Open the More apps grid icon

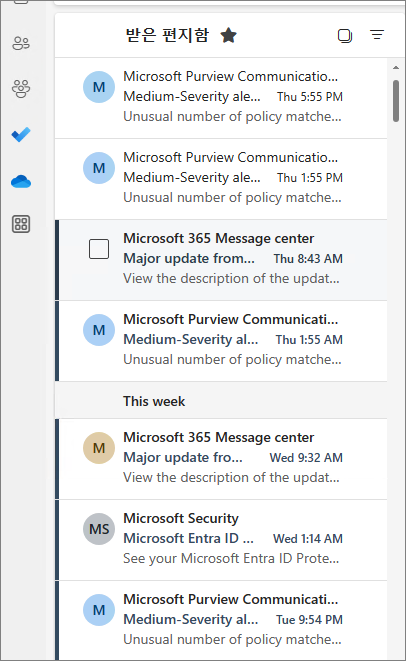21,224
